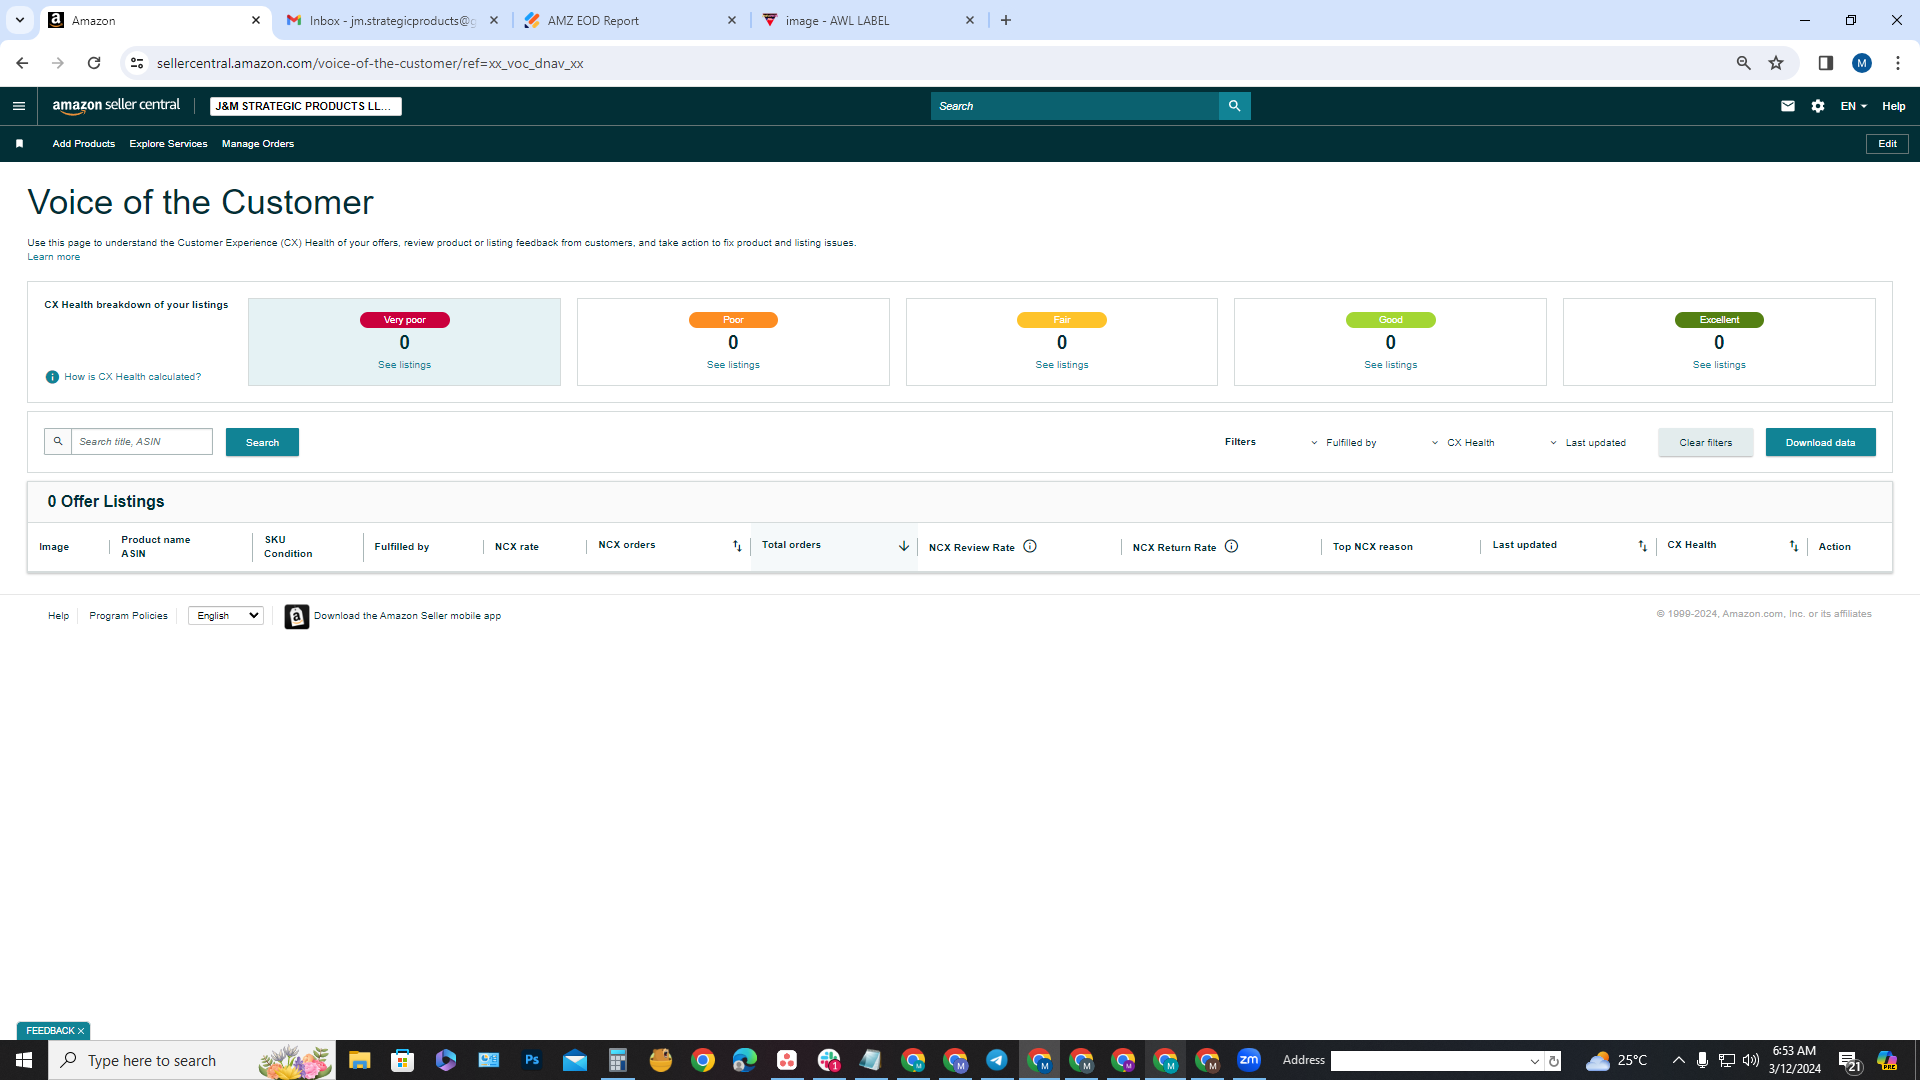
Task: Click the dark green Excellent badge
Action: [x=1719, y=320]
